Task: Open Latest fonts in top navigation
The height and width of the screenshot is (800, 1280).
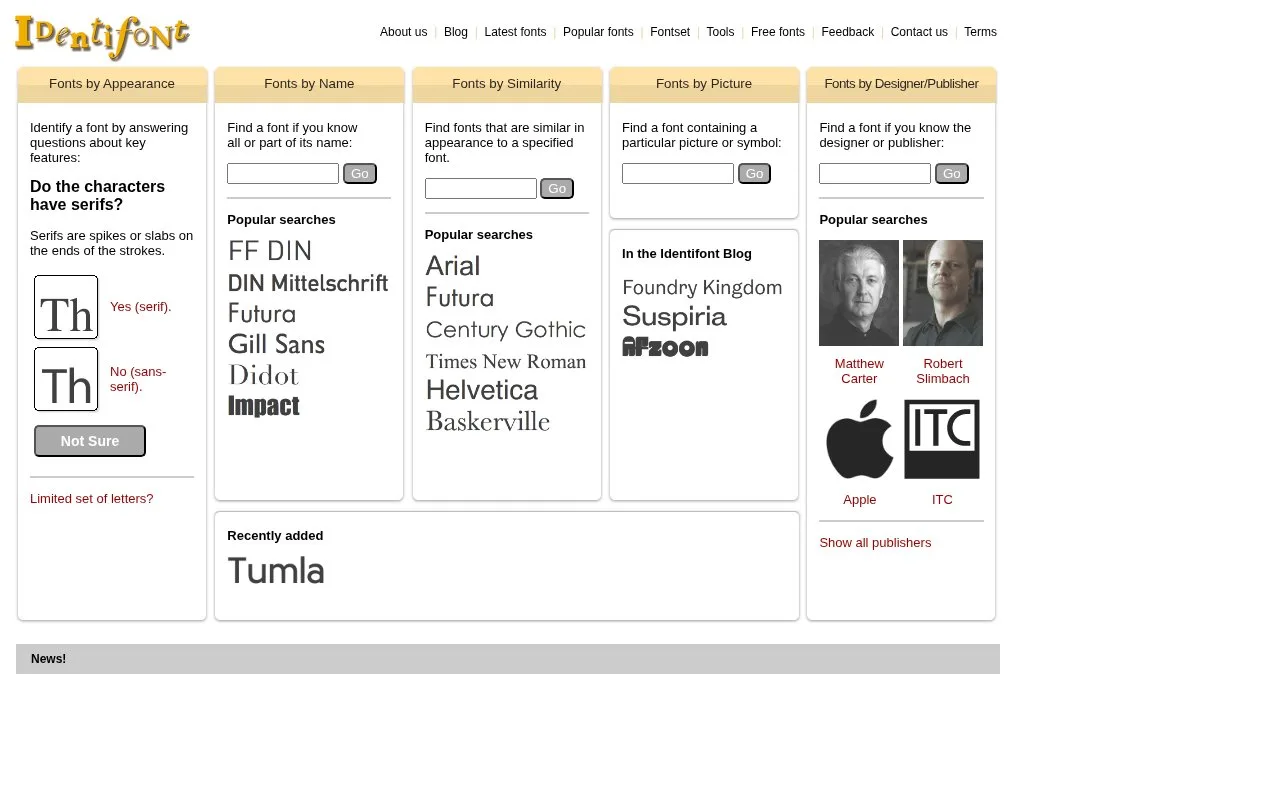Action: (x=515, y=32)
